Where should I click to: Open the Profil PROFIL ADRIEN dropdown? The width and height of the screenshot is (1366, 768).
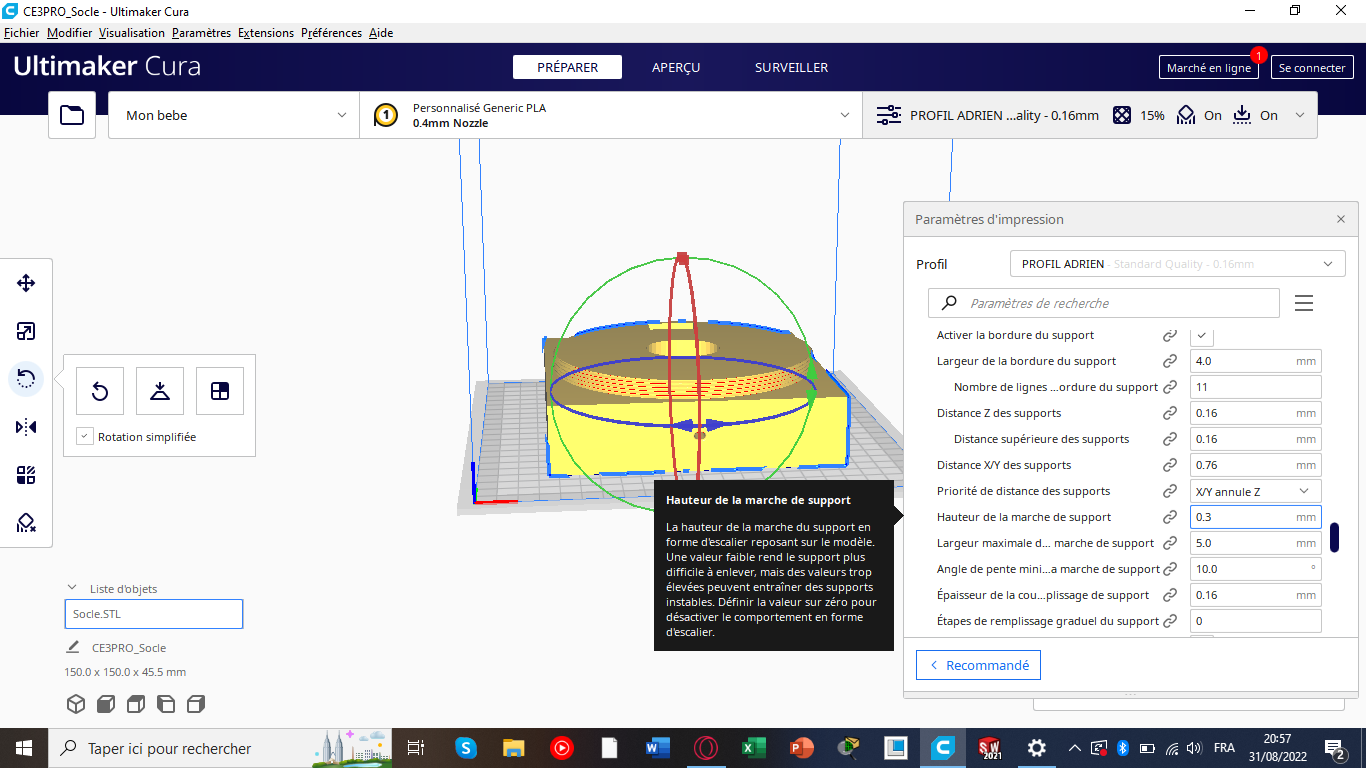coord(1177,264)
